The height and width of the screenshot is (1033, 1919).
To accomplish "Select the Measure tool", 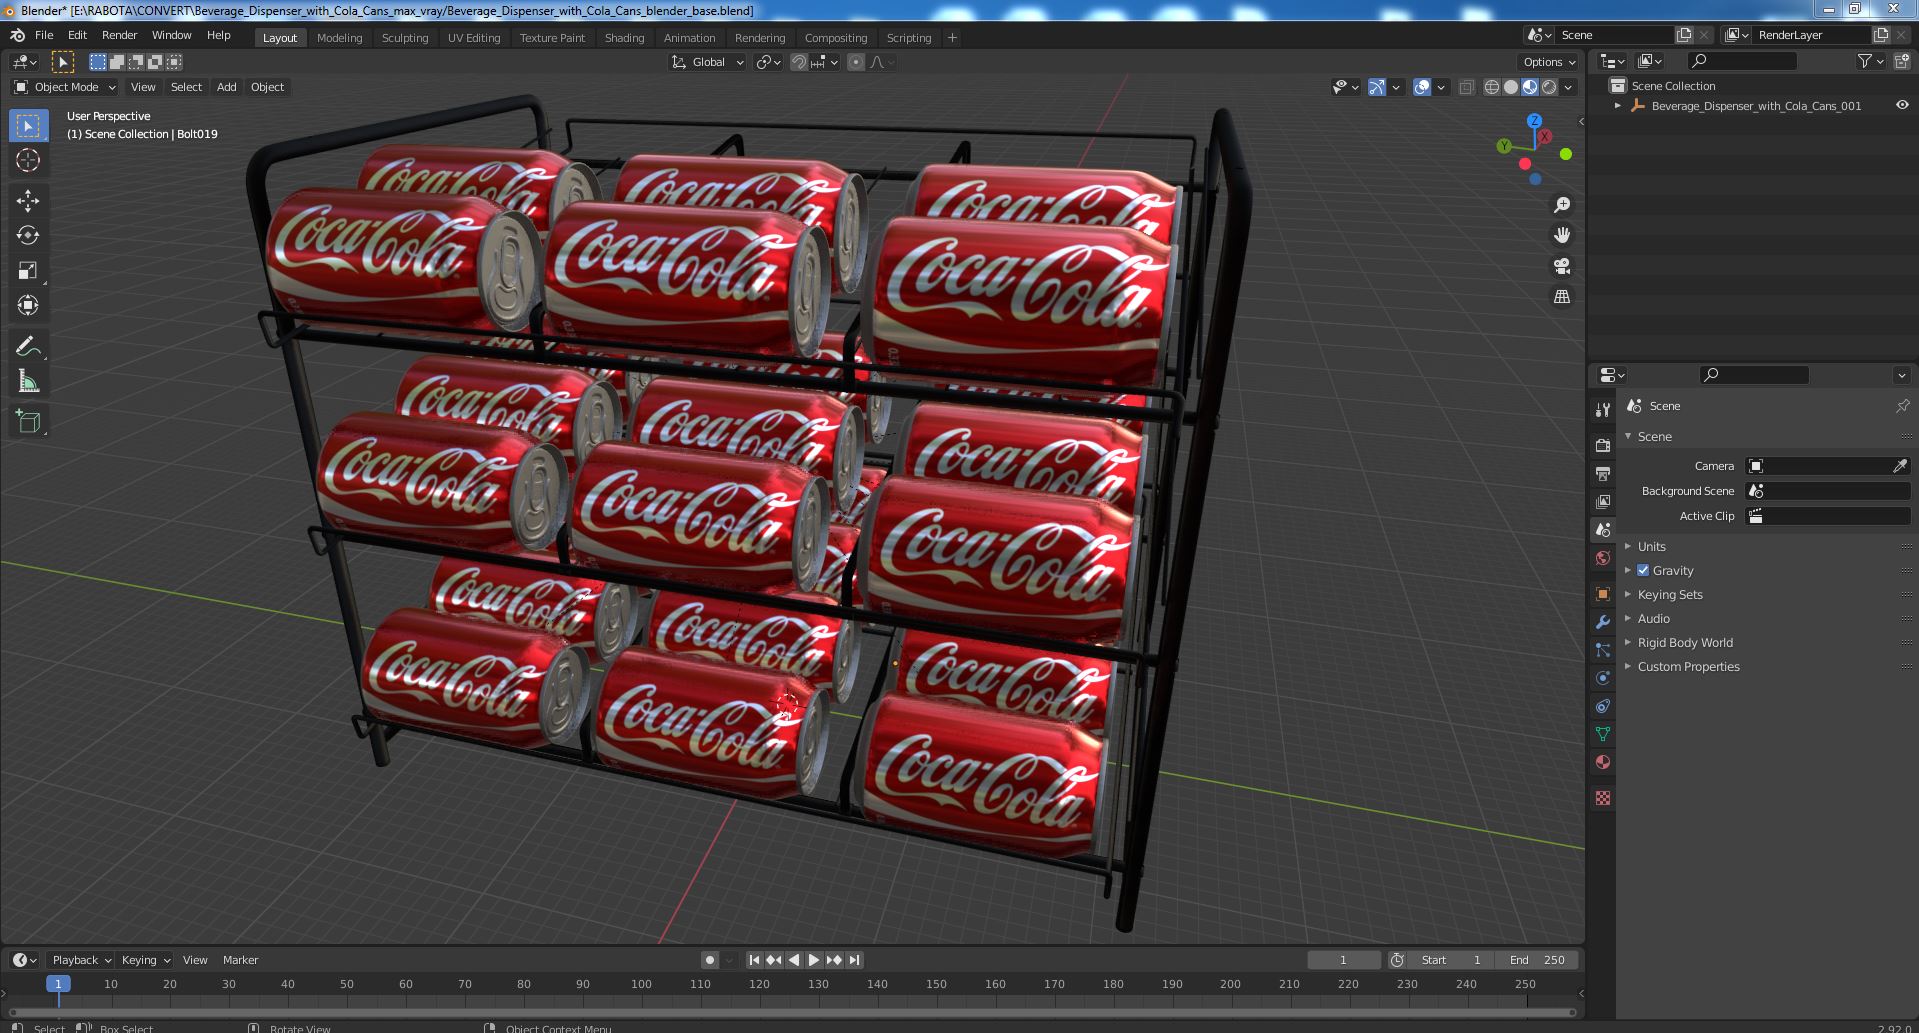I will [x=28, y=381].
